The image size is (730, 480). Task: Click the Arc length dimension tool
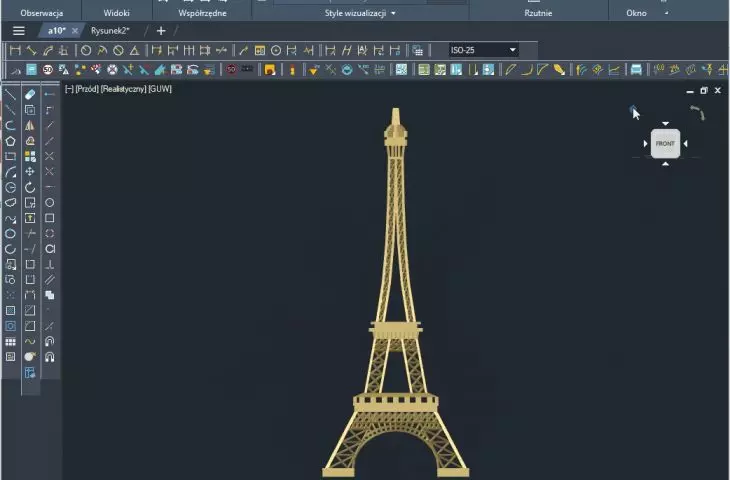point(48,50)
